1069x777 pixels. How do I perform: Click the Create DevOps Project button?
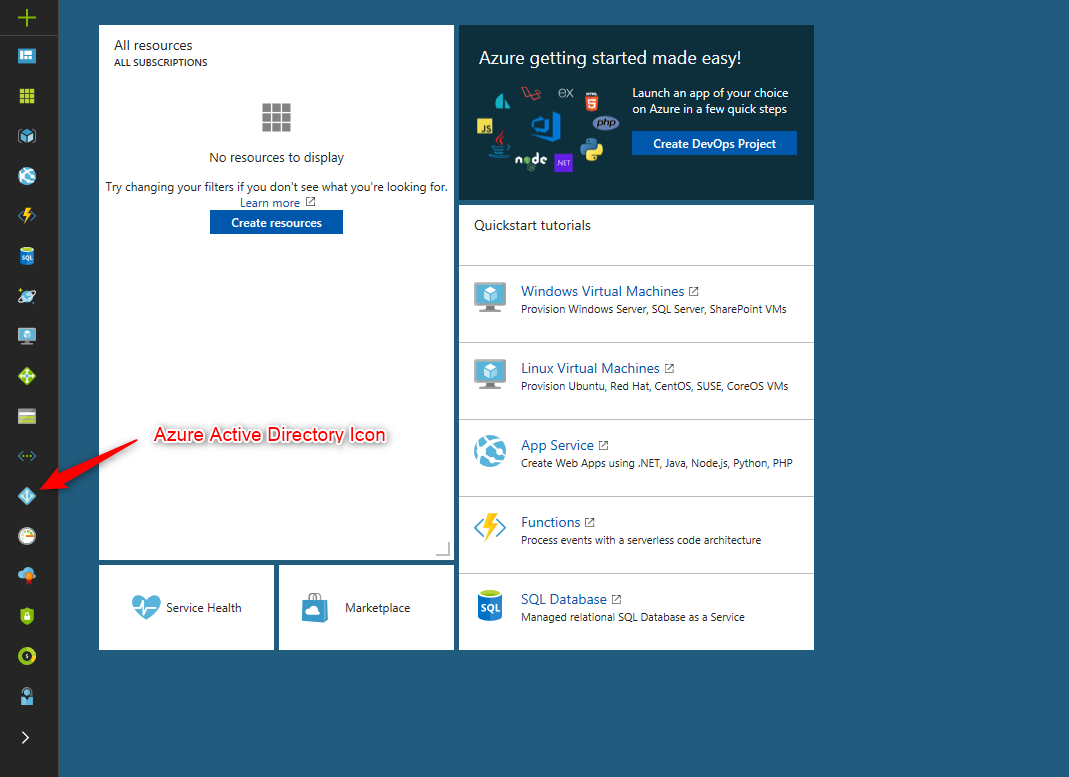coord(714,144)
